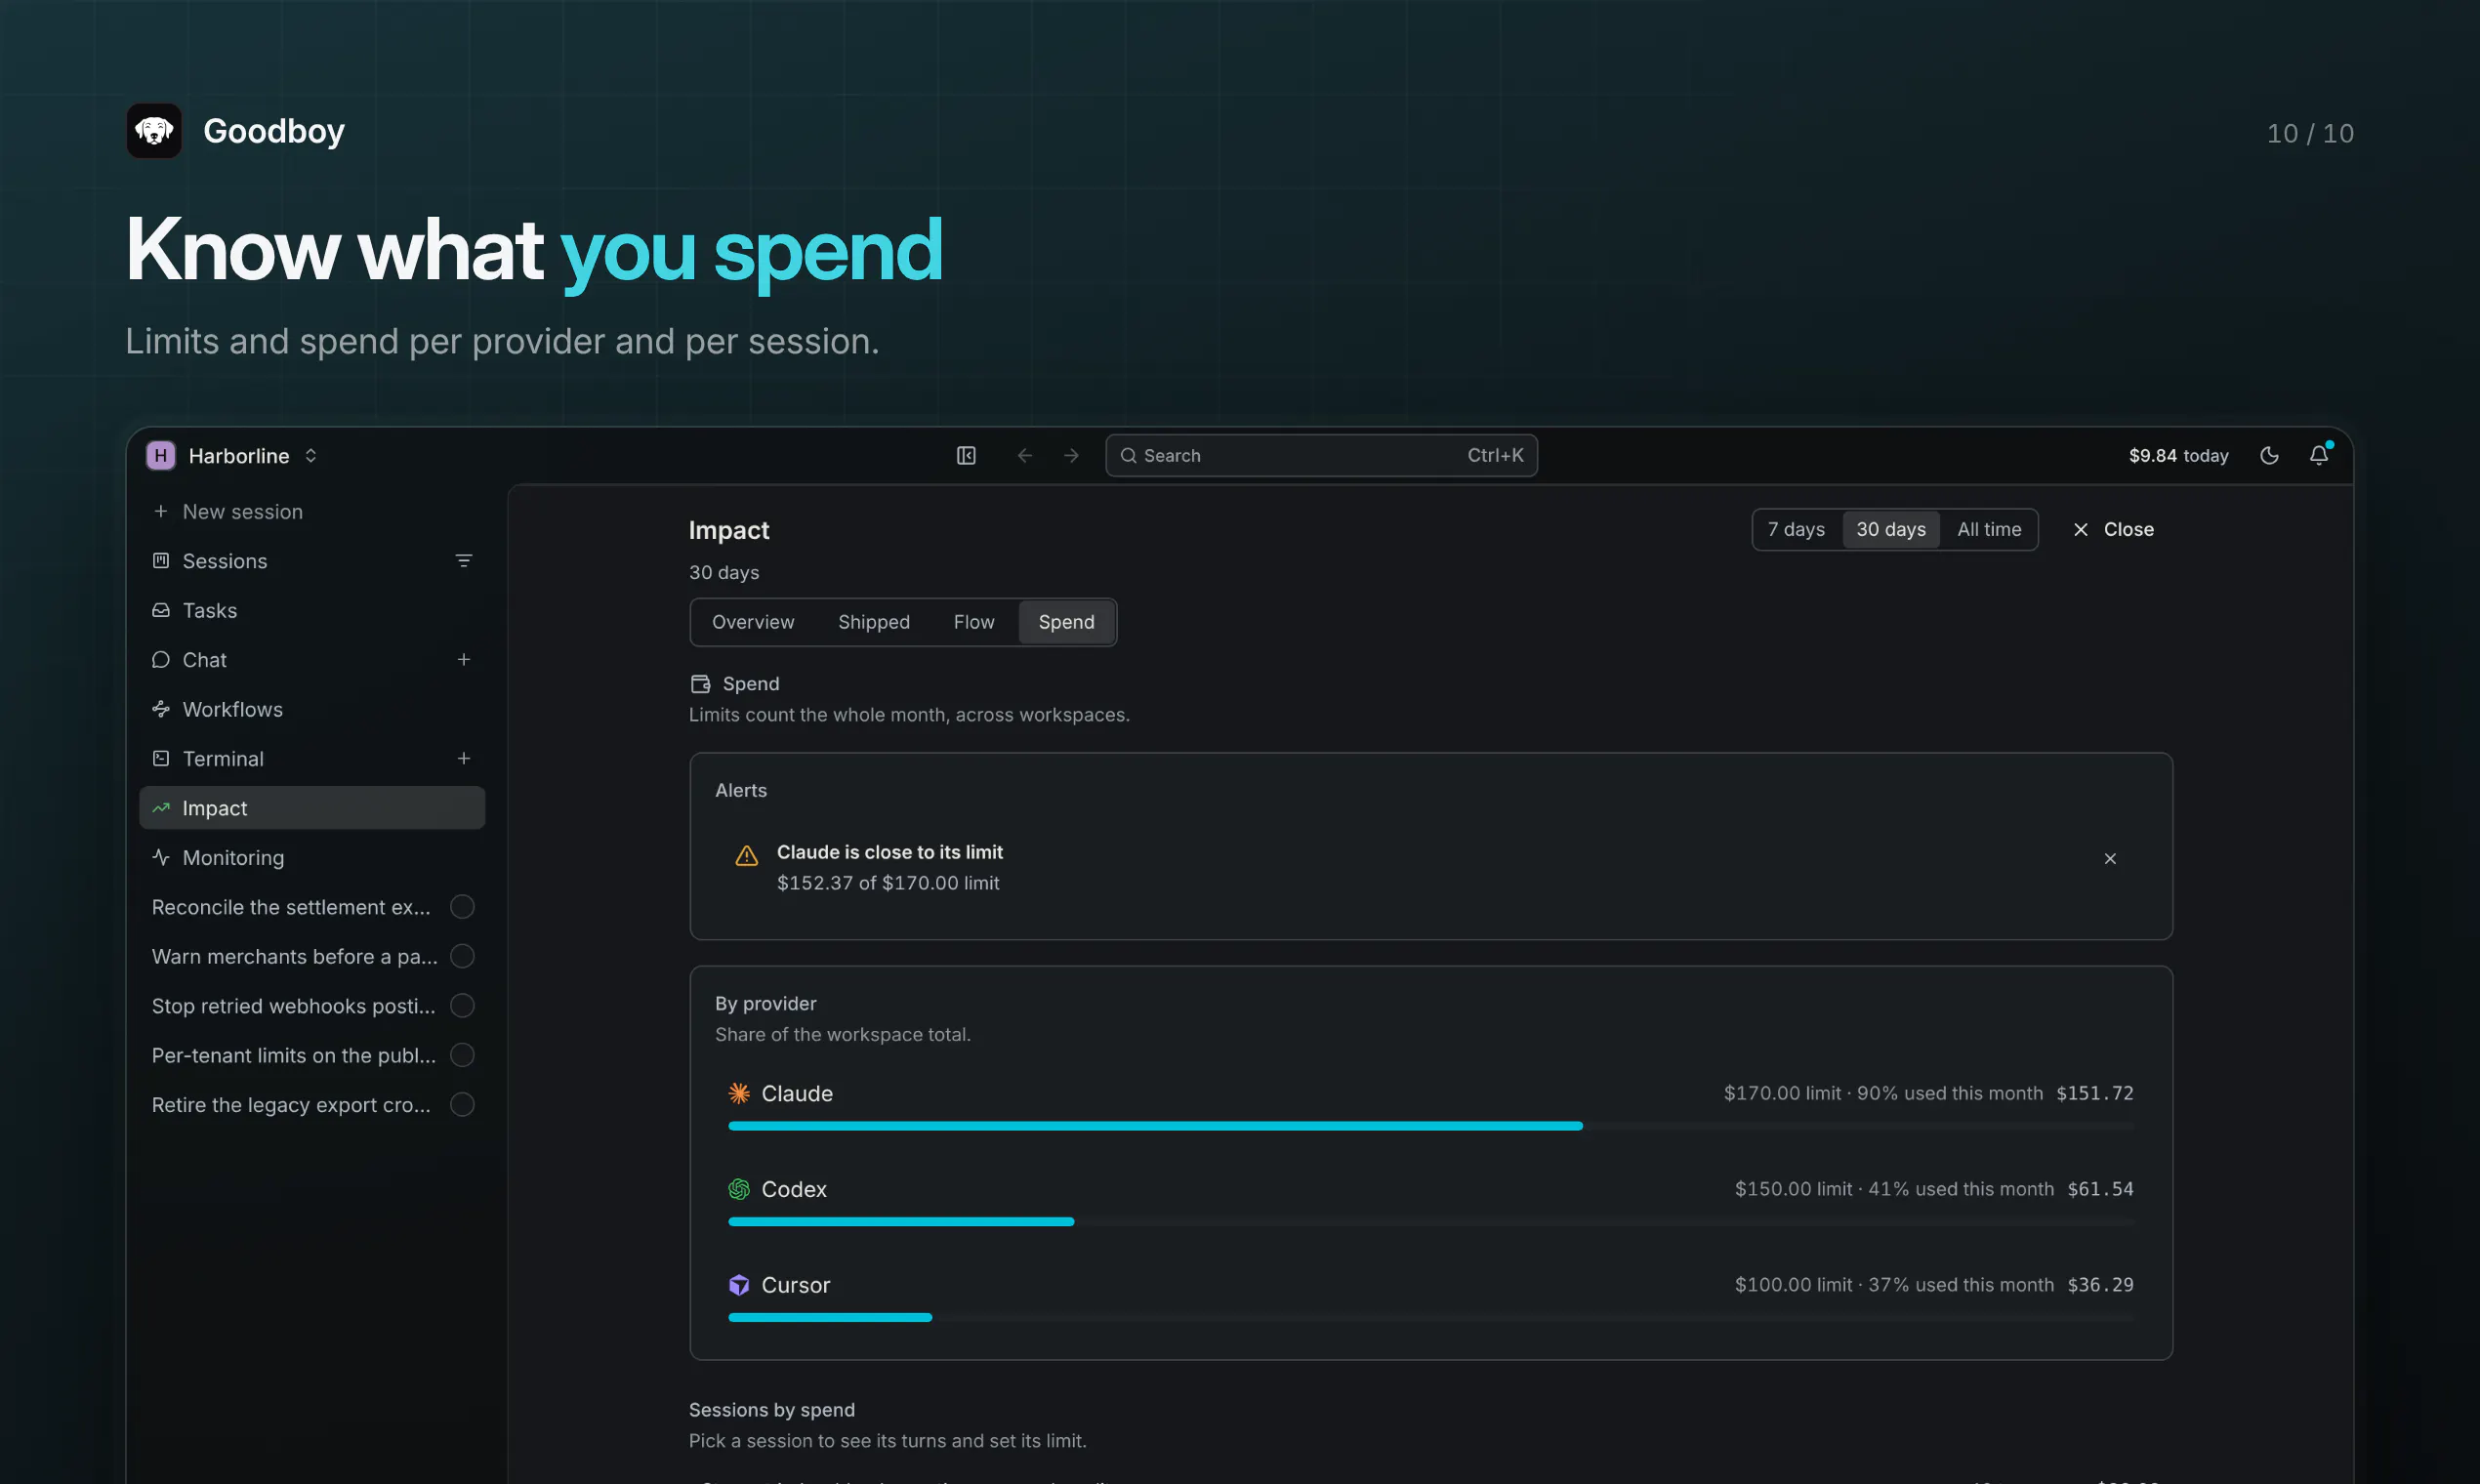Toggle status circle for Reconcile the settlement

(462, 907)
